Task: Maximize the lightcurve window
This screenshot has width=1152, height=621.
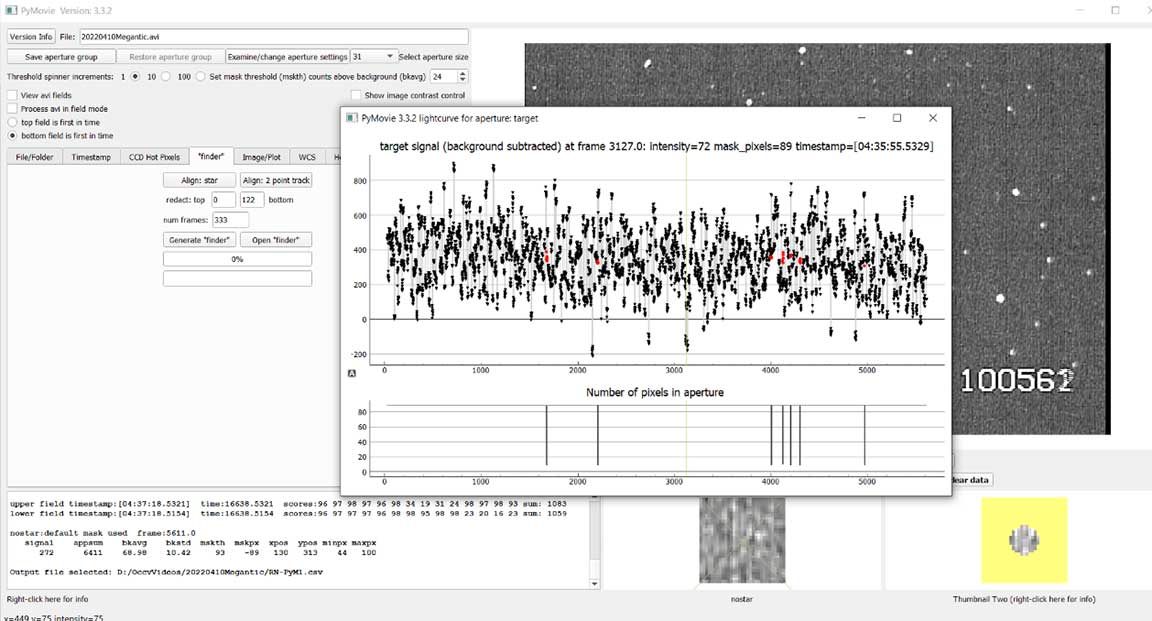Action: tap(897, 118)
